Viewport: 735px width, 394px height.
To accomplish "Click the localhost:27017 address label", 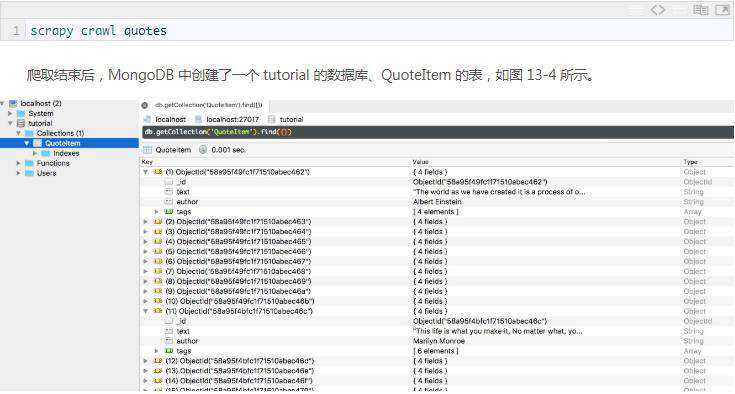I will 232,119.
